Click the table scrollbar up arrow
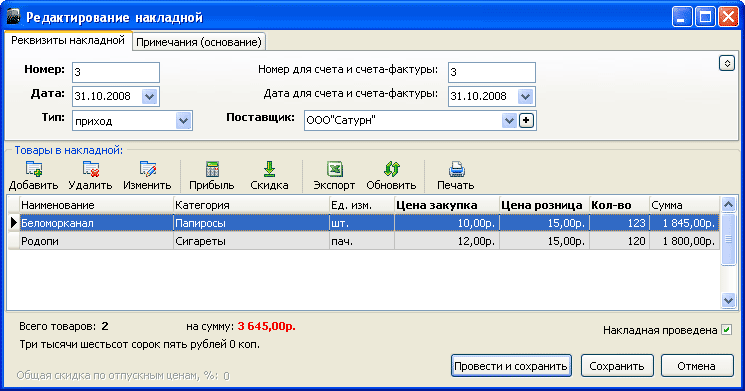The width and height of the screenshot is (745, 391). click(x=728, y=205)
